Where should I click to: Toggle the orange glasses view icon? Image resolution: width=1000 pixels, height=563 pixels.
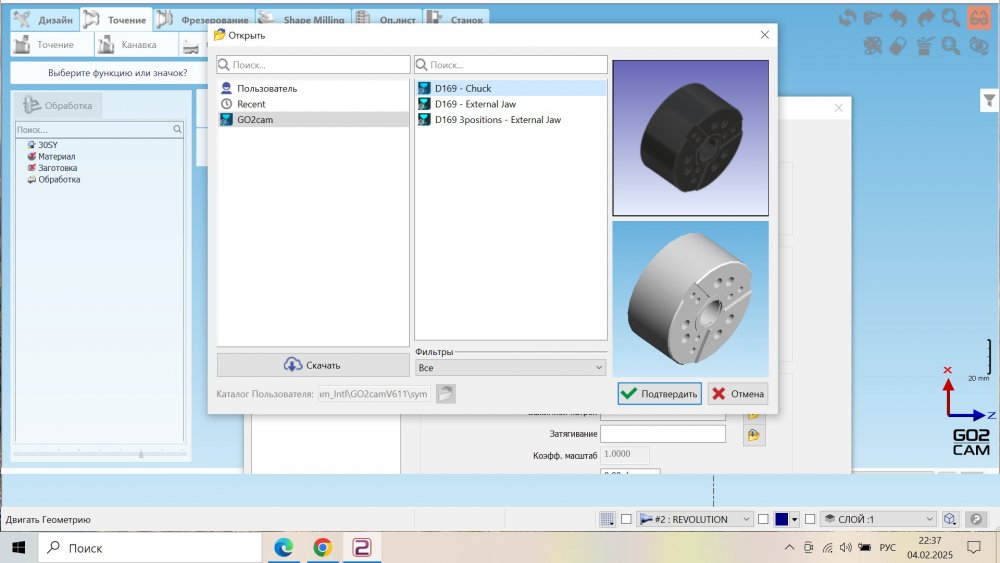978,18
